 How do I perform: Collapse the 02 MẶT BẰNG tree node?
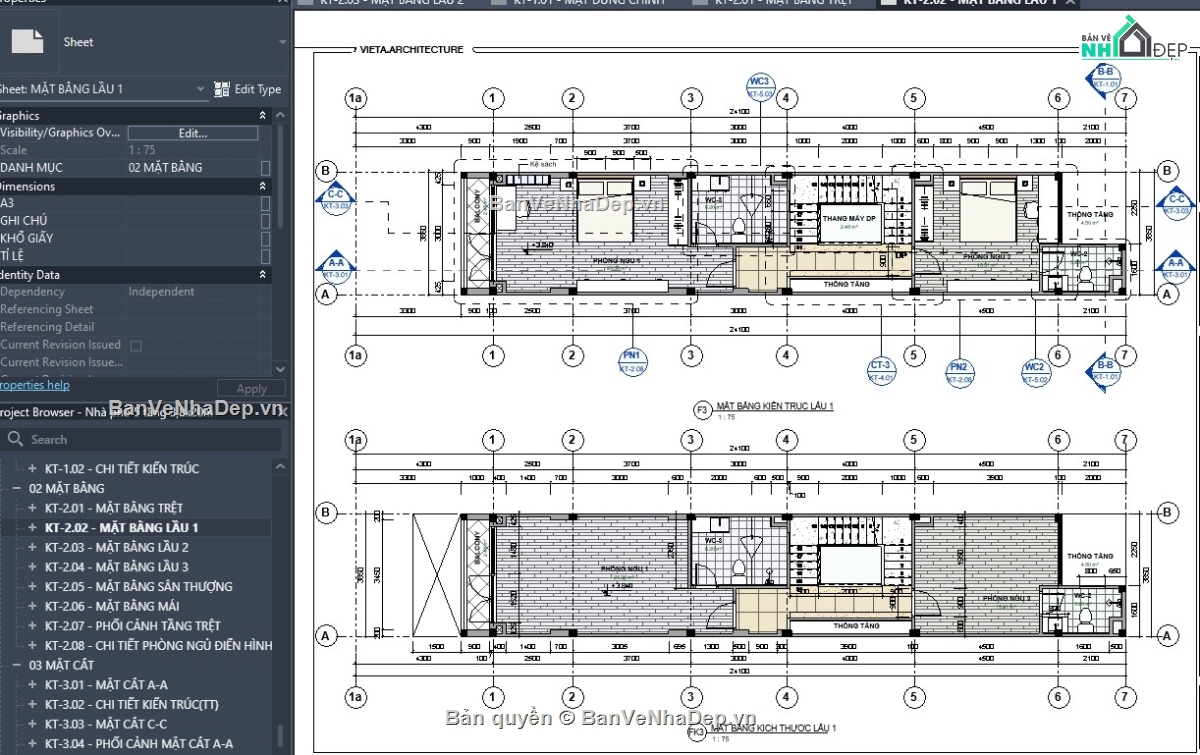pyautogui.click(x=16, y=489)
